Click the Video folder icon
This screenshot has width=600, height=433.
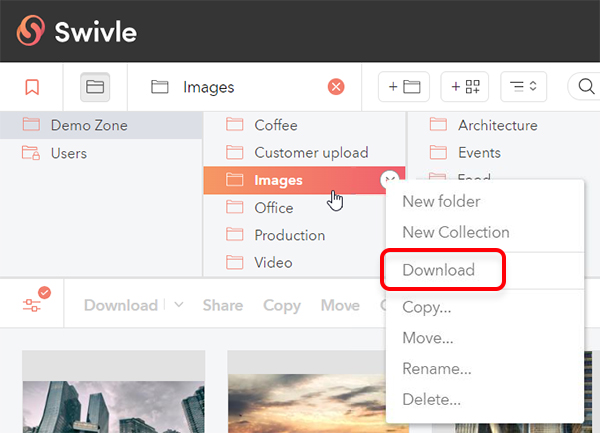tap(235, 262)
